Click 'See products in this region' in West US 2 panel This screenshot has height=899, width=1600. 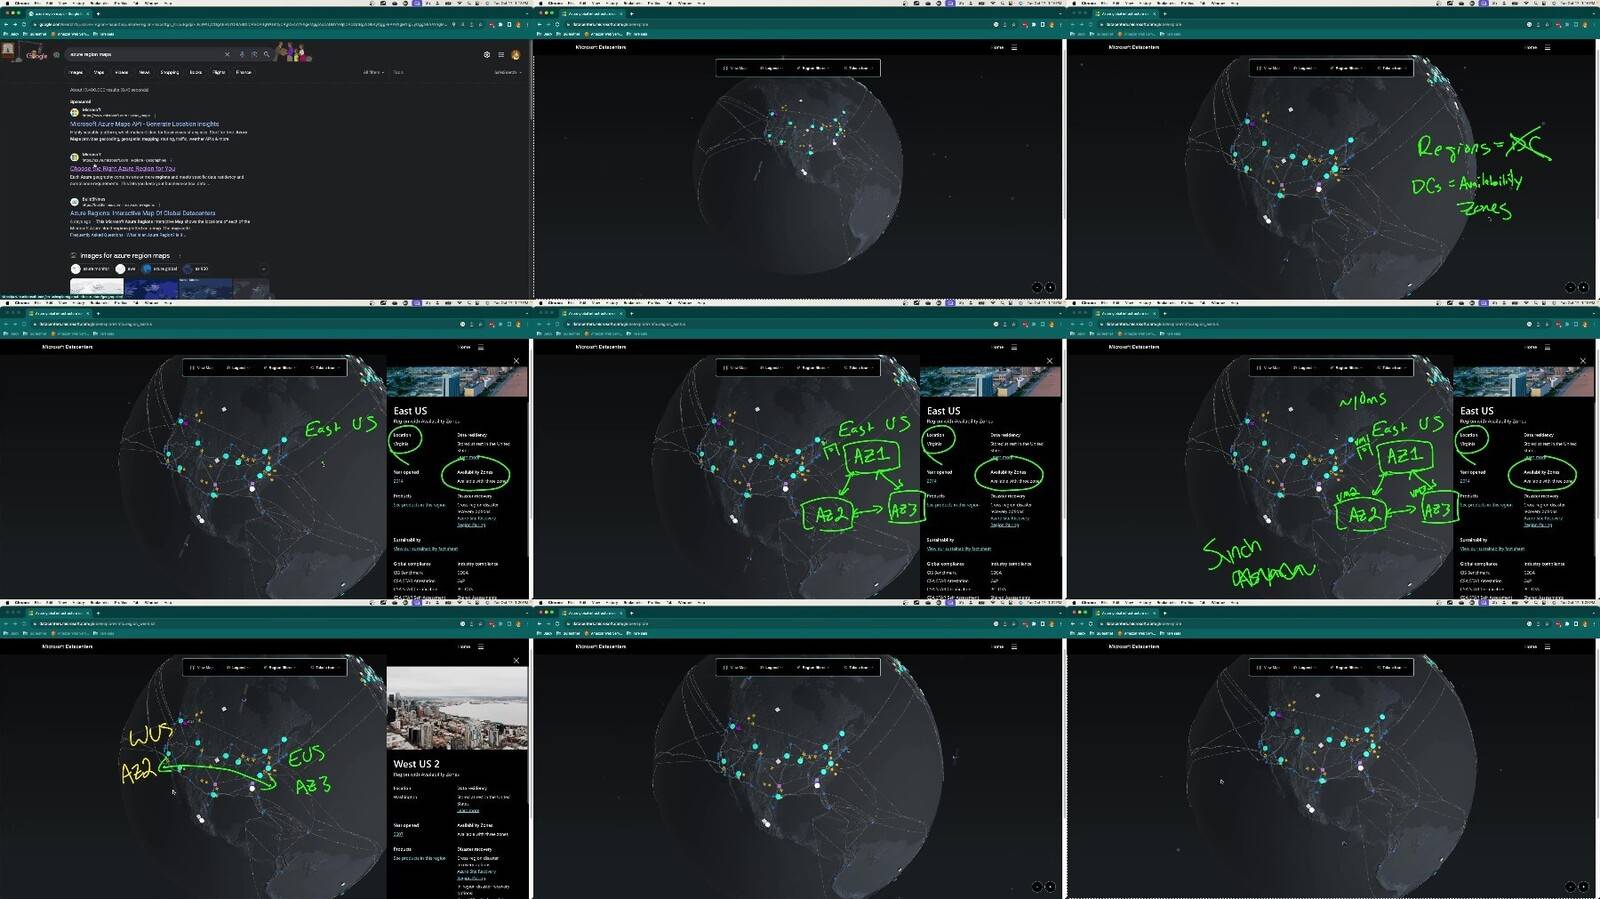[420, 858]
